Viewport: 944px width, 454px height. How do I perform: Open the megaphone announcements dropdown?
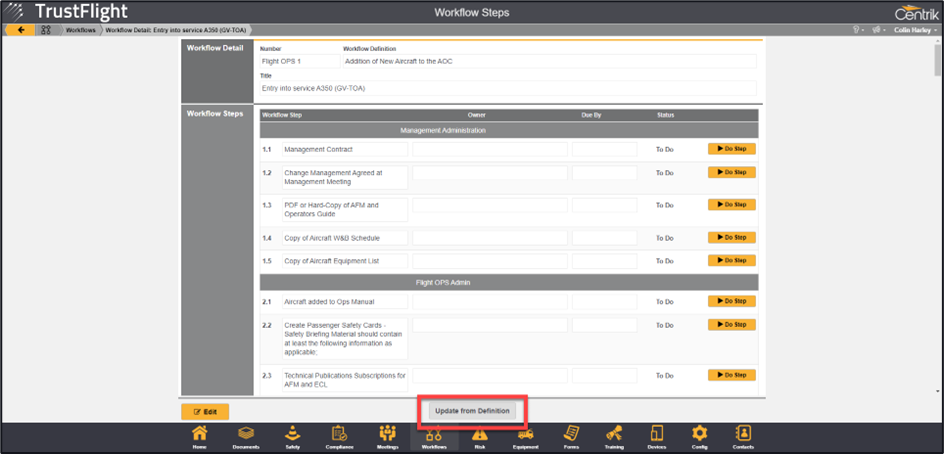tap(877, 30)
